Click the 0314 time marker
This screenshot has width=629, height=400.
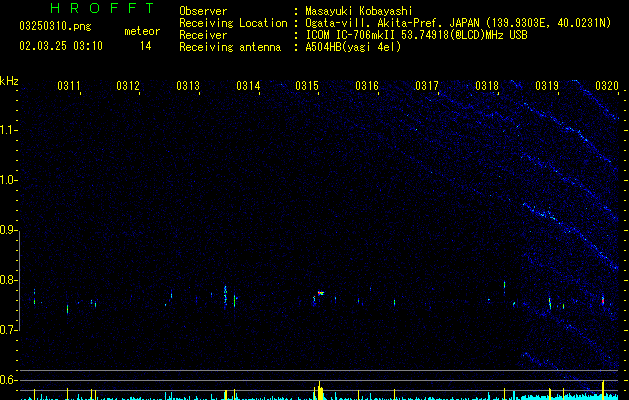[x=248, y=86]
